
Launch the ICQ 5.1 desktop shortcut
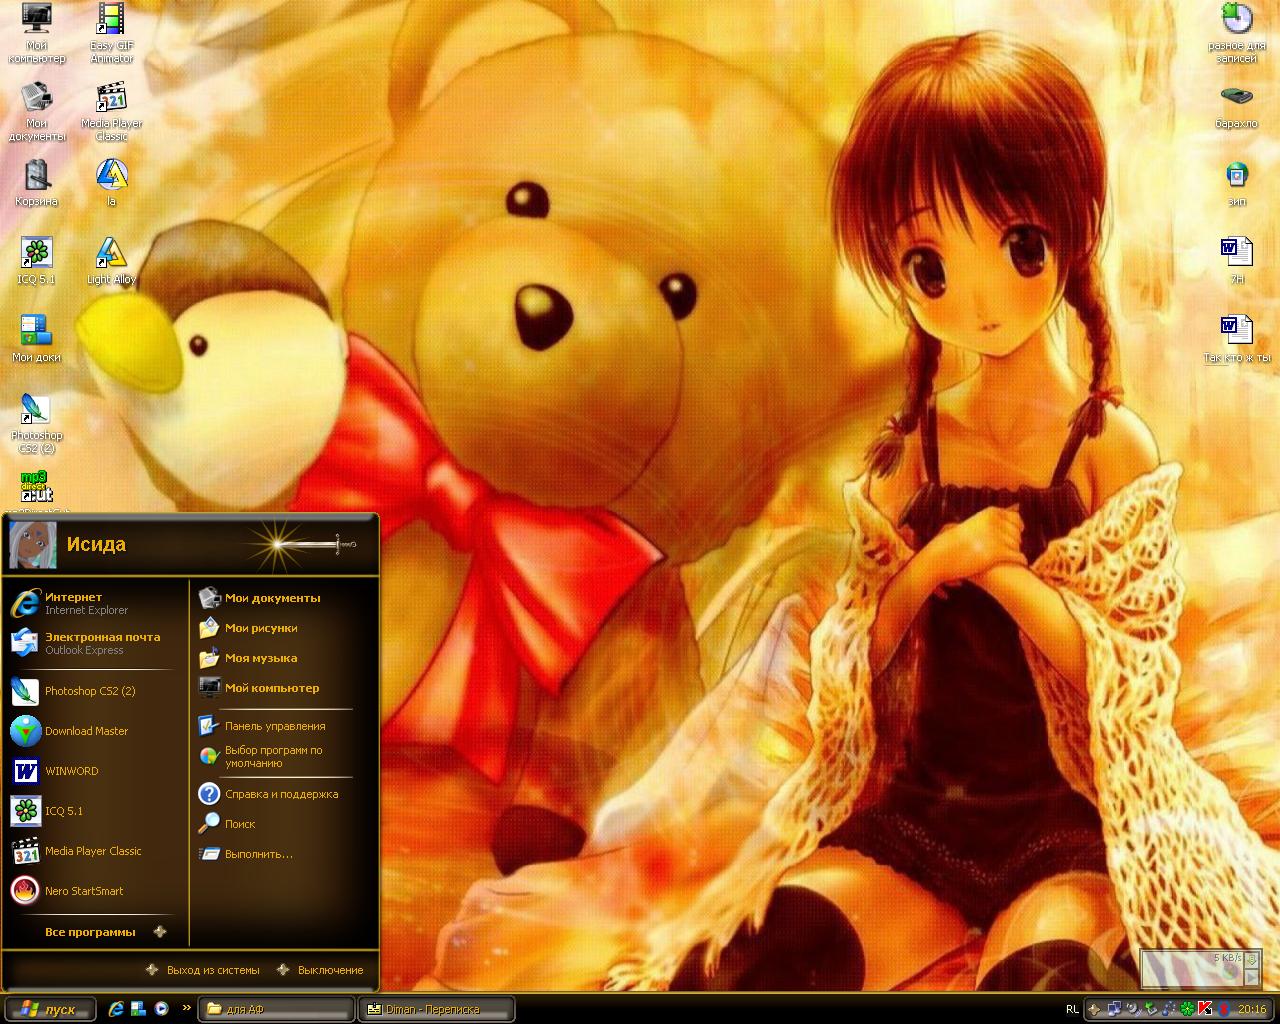coord(37,261)
